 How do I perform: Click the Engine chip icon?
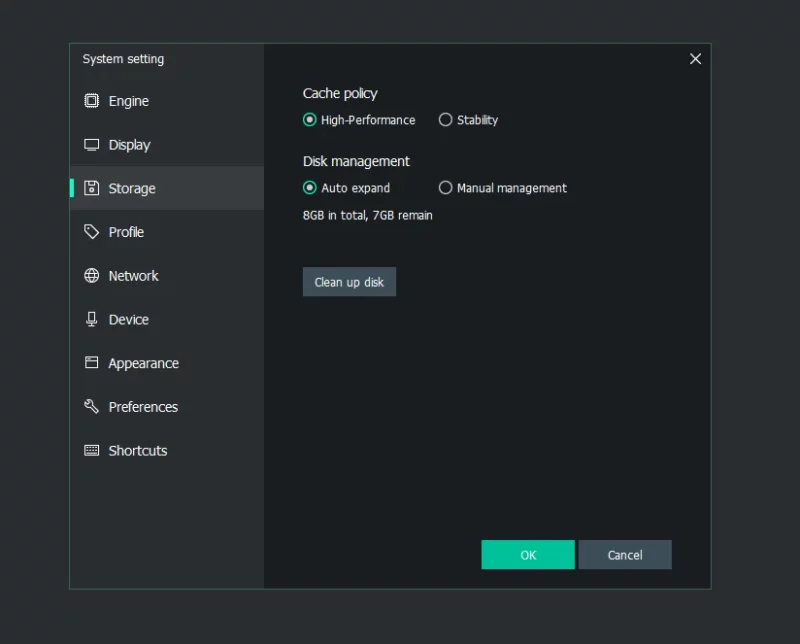click(91, 101)
